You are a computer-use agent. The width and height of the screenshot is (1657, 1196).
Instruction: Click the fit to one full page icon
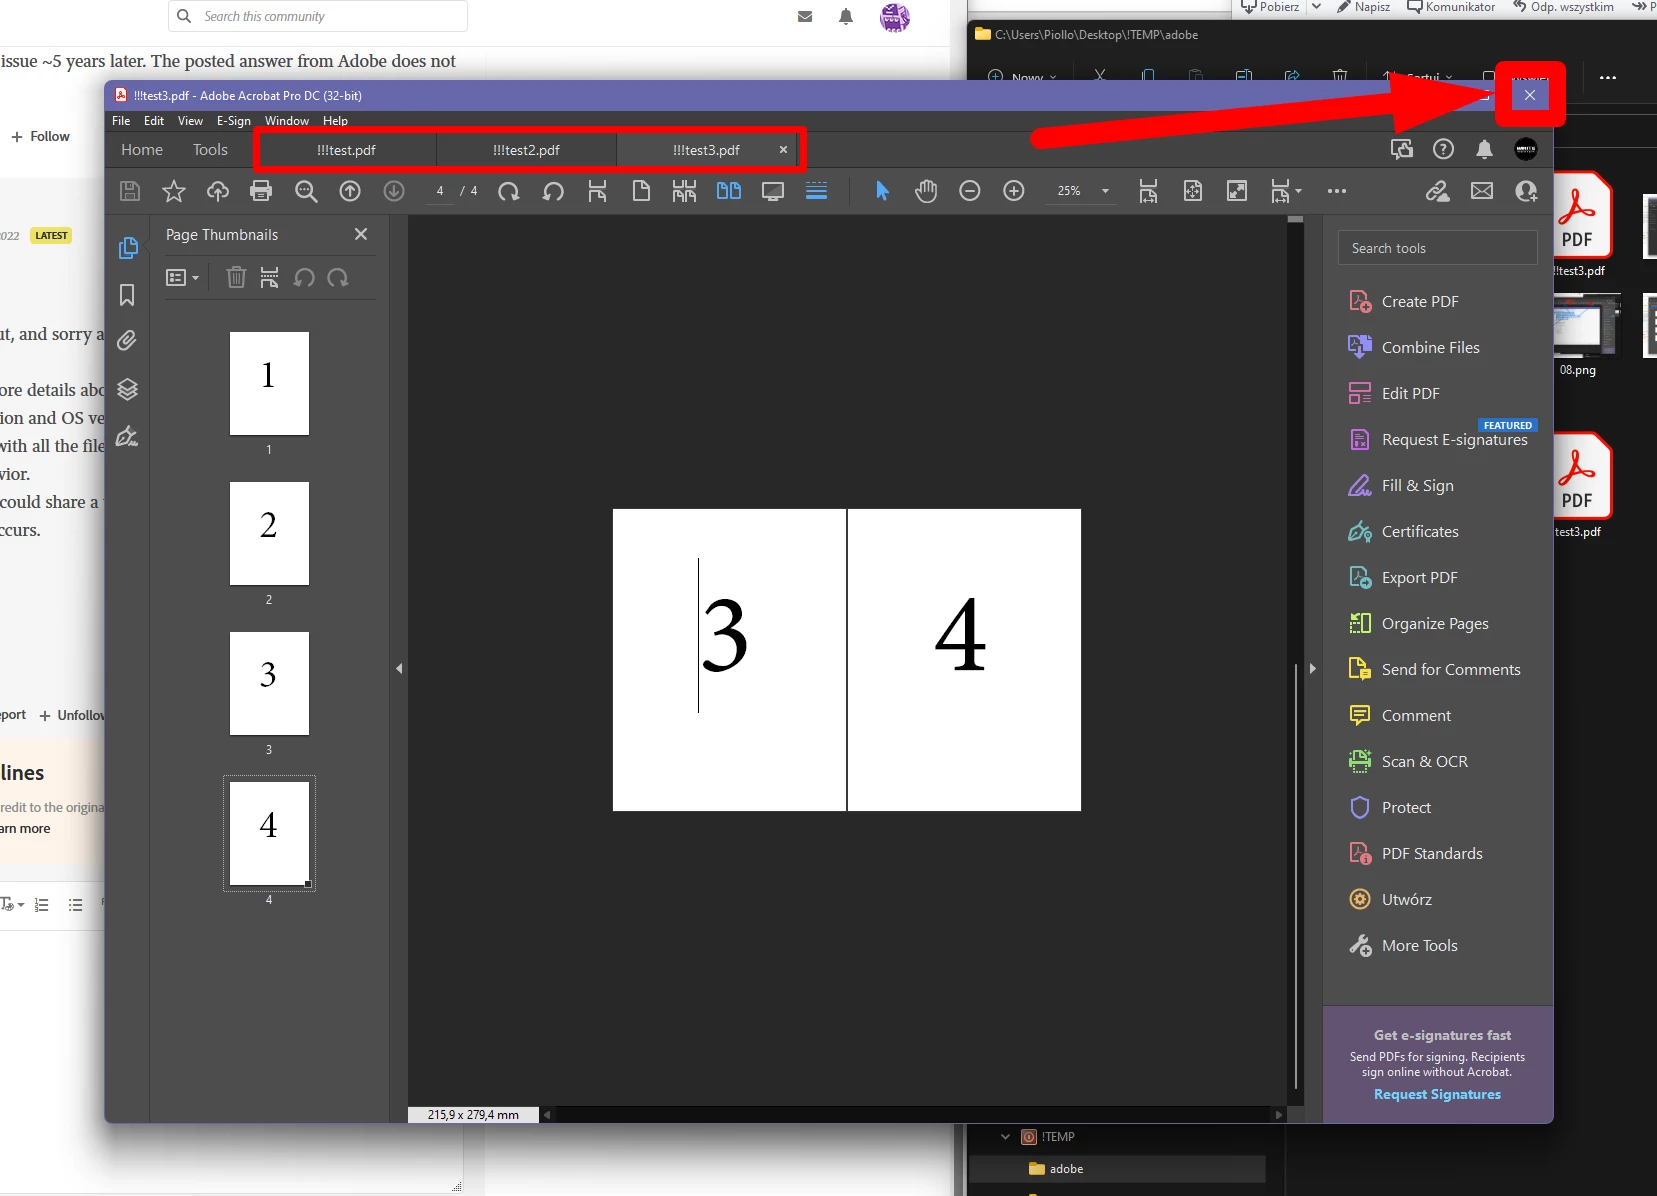[x=1193, y=191]
